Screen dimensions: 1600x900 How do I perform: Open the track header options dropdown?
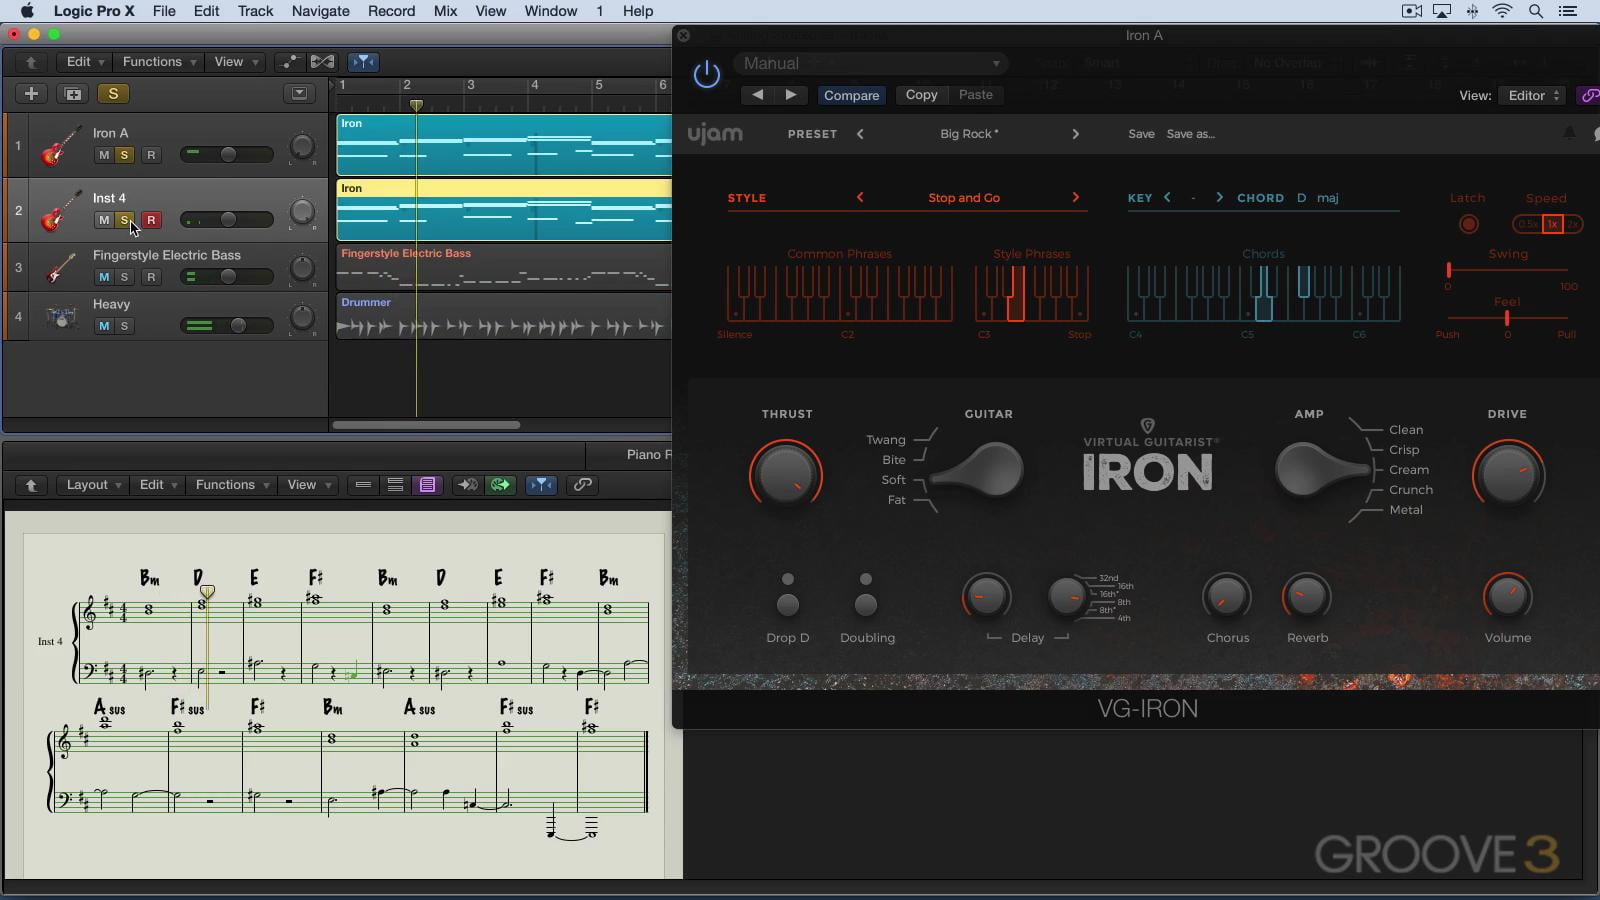point(299,93)
